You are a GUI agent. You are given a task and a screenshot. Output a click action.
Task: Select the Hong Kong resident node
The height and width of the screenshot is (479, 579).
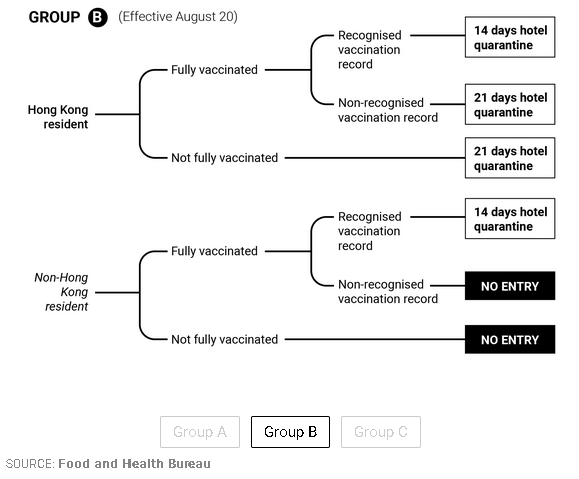click(x=58, y=117)
